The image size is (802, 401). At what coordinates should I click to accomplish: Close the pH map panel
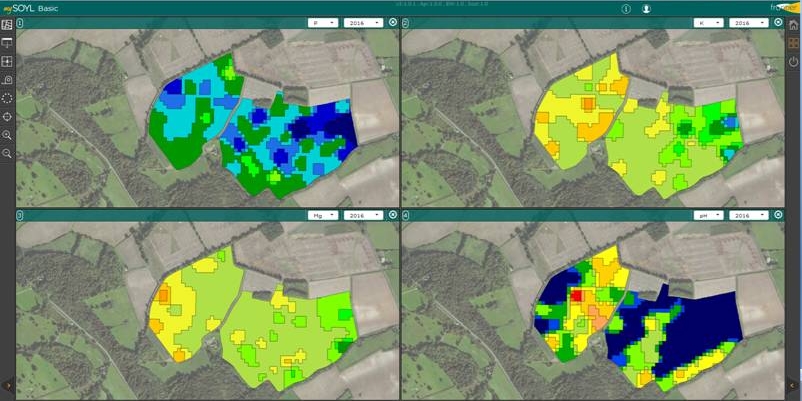[x=777, y=215]
